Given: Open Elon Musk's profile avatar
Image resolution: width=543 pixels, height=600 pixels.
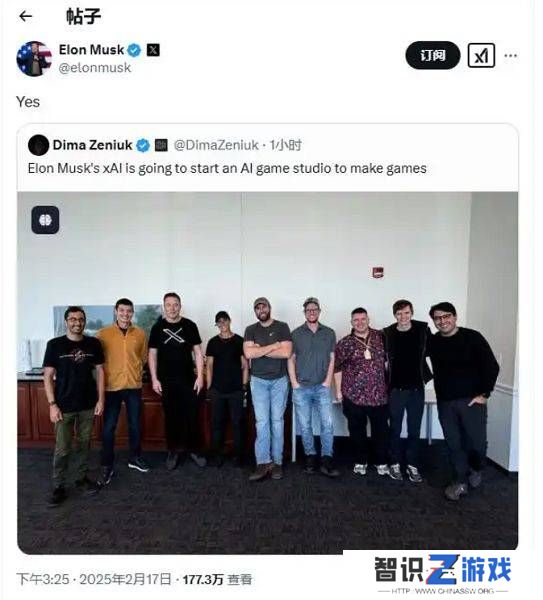Looking at the screenshot, I should pyautogui.click(x=34, y=59).
